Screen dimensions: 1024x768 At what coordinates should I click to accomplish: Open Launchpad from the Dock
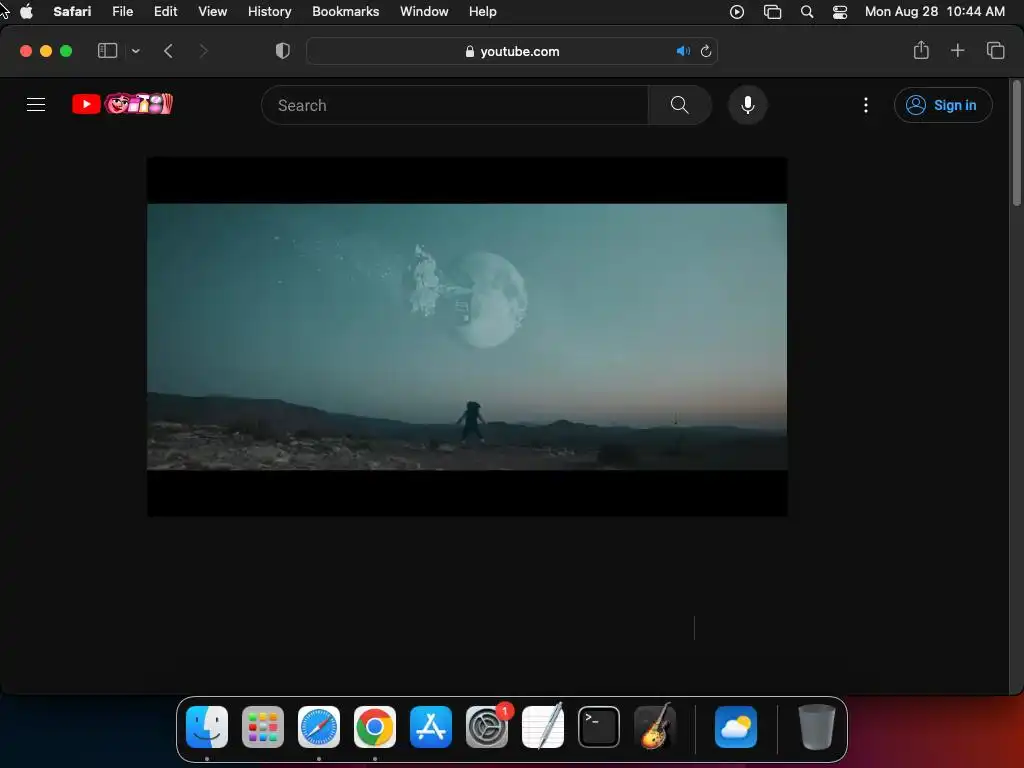pyautogui.click(x=263, y=727)
